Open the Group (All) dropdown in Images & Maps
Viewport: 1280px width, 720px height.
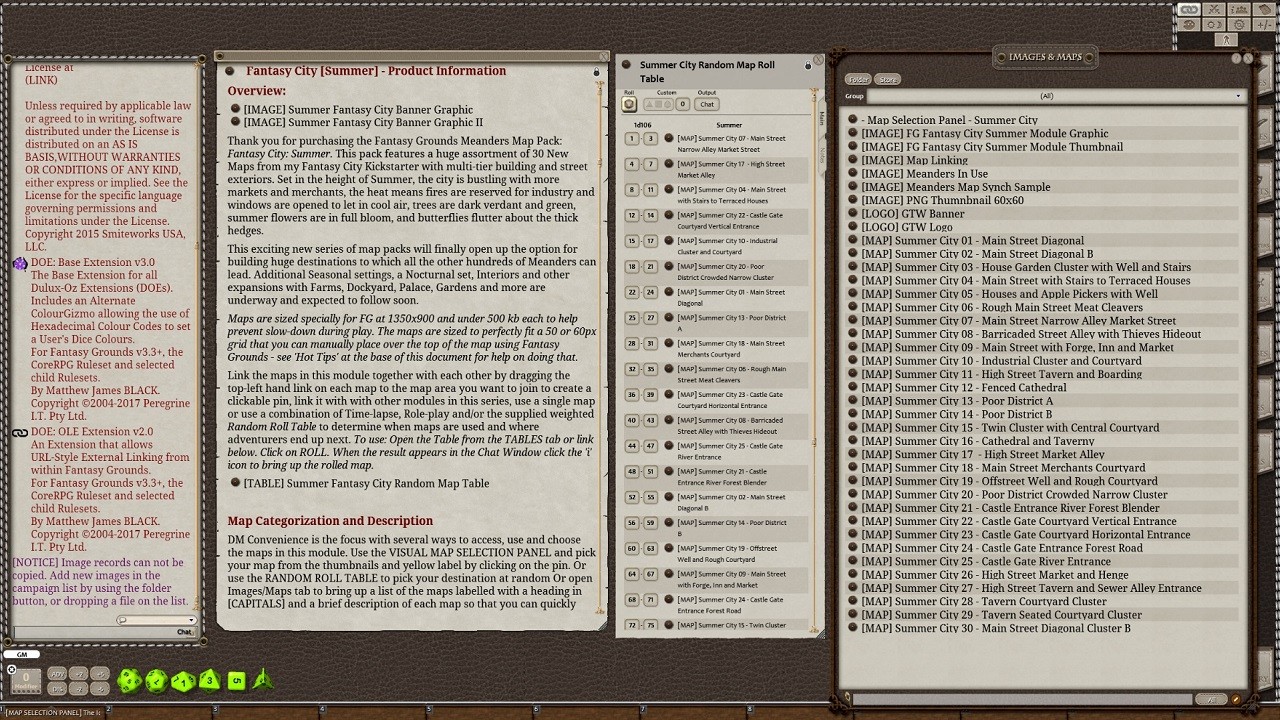point(1044,95)
